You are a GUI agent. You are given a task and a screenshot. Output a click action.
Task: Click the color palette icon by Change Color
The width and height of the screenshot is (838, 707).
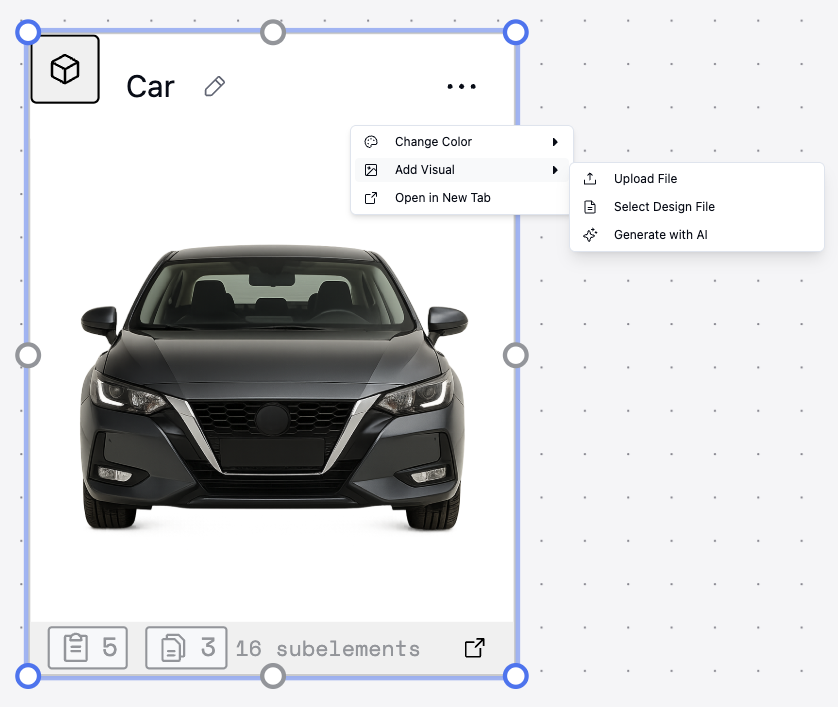click(371, 141)
